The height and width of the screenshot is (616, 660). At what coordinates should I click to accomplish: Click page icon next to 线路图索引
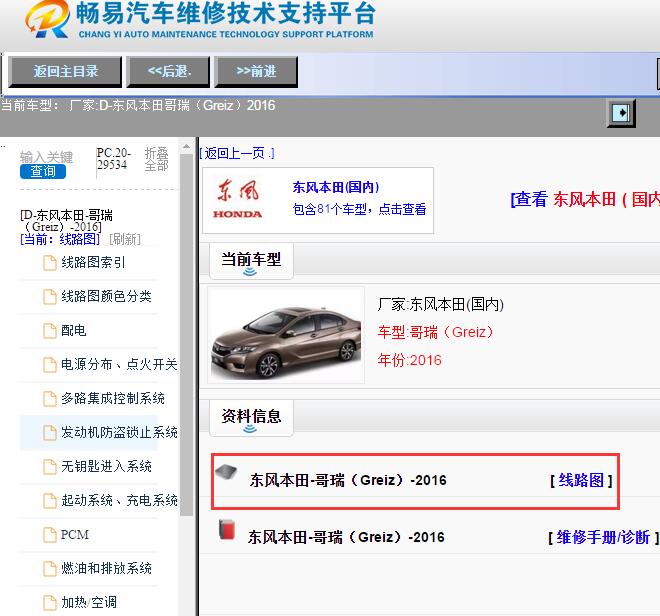coord(50,263)
